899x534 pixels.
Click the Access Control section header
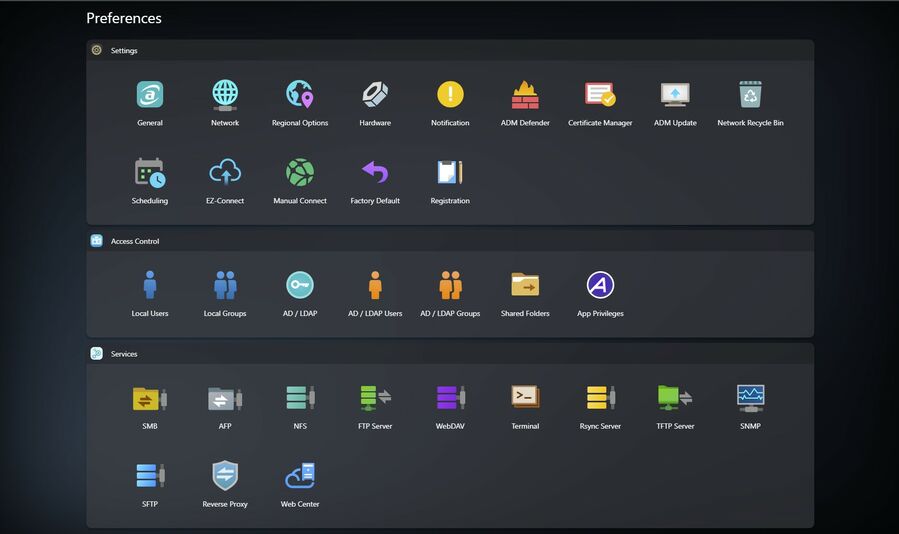click(134, 241)
